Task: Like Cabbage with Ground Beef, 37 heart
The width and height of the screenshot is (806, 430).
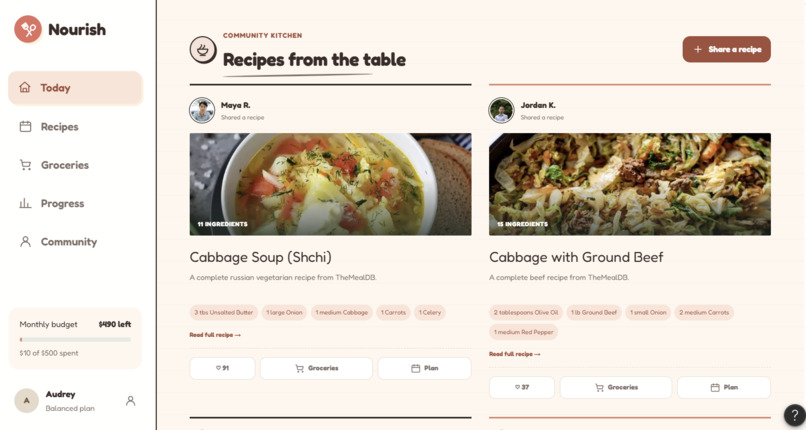Action: tap(522, 387)
